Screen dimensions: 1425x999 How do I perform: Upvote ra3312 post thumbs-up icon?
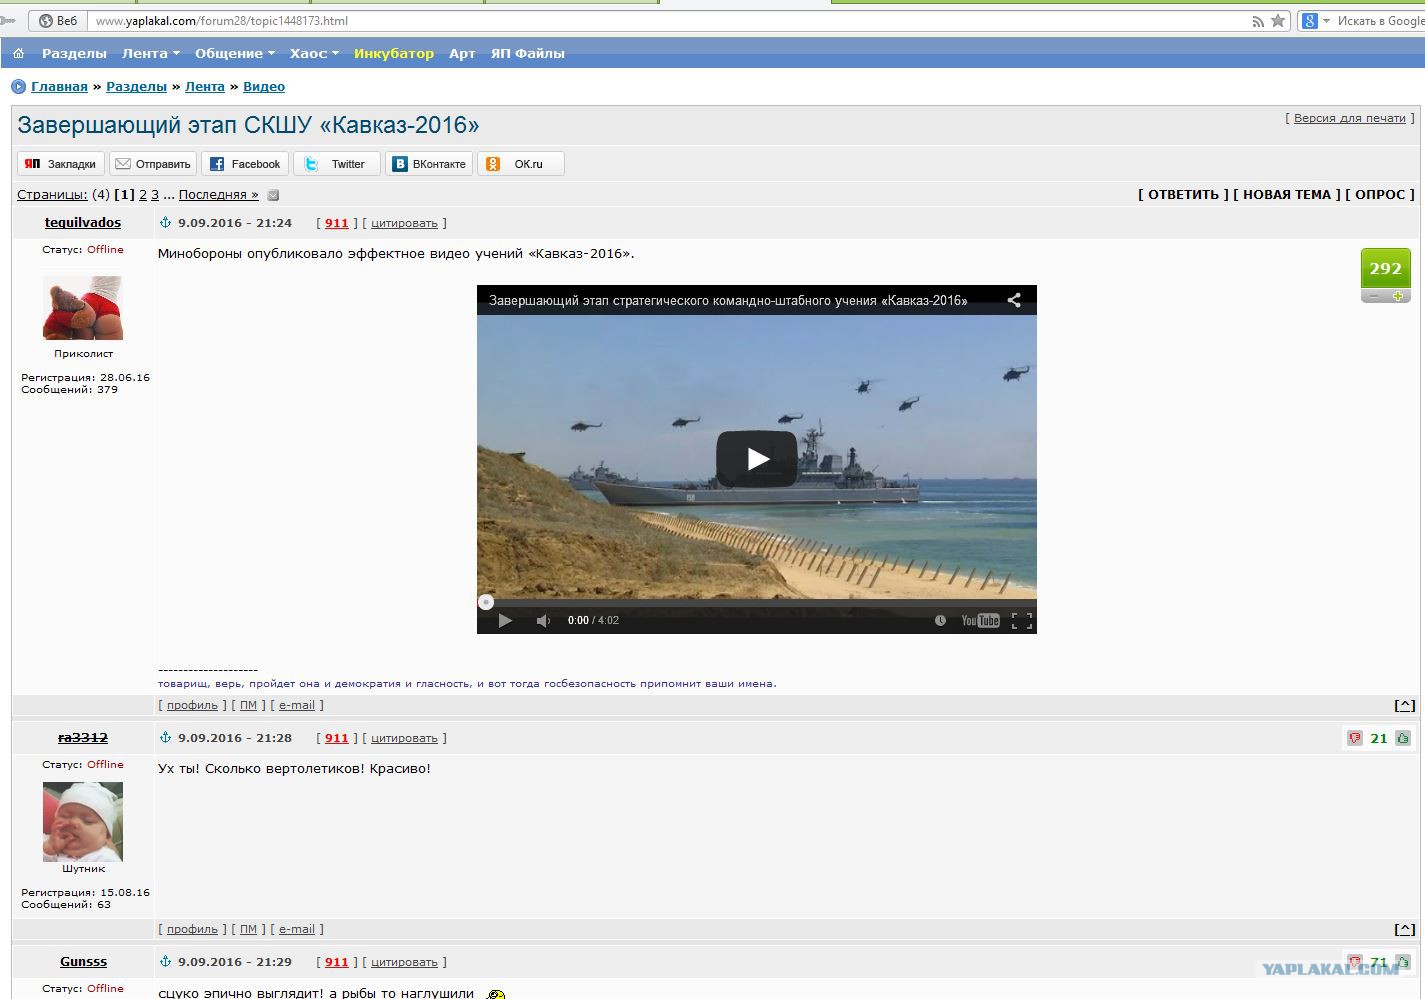click(x=1403, y=738)
